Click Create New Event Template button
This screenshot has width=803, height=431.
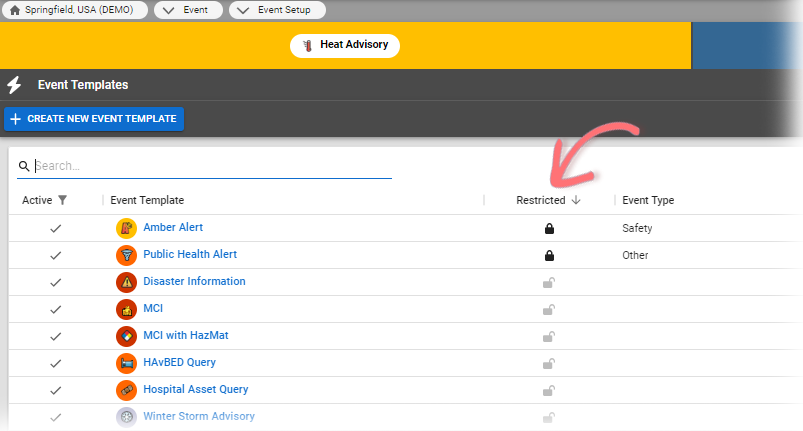point(94,119)
